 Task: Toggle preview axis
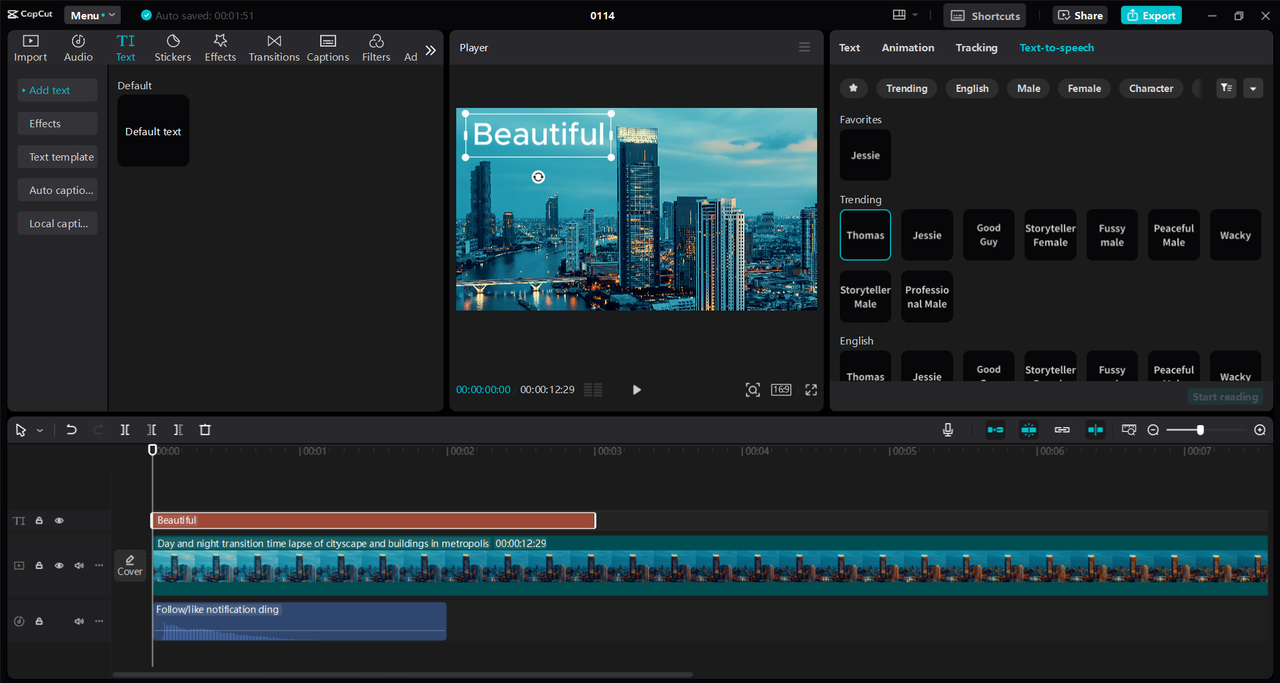tap(1096, 430)
